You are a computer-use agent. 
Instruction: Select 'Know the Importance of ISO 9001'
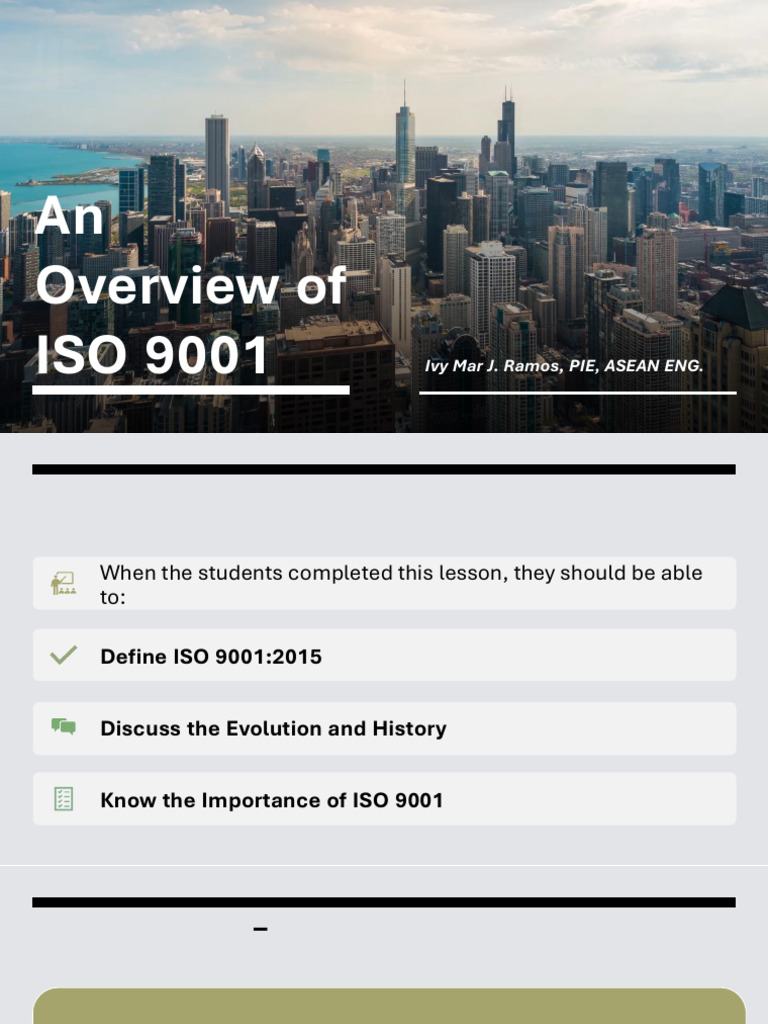click(x=271, y=801)
